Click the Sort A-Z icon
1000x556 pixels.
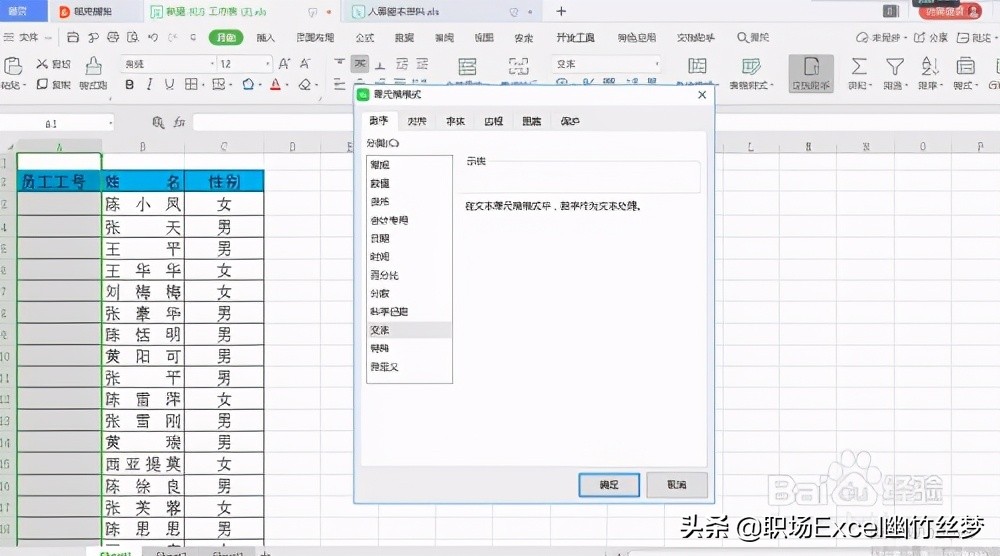tap(929, 66)
